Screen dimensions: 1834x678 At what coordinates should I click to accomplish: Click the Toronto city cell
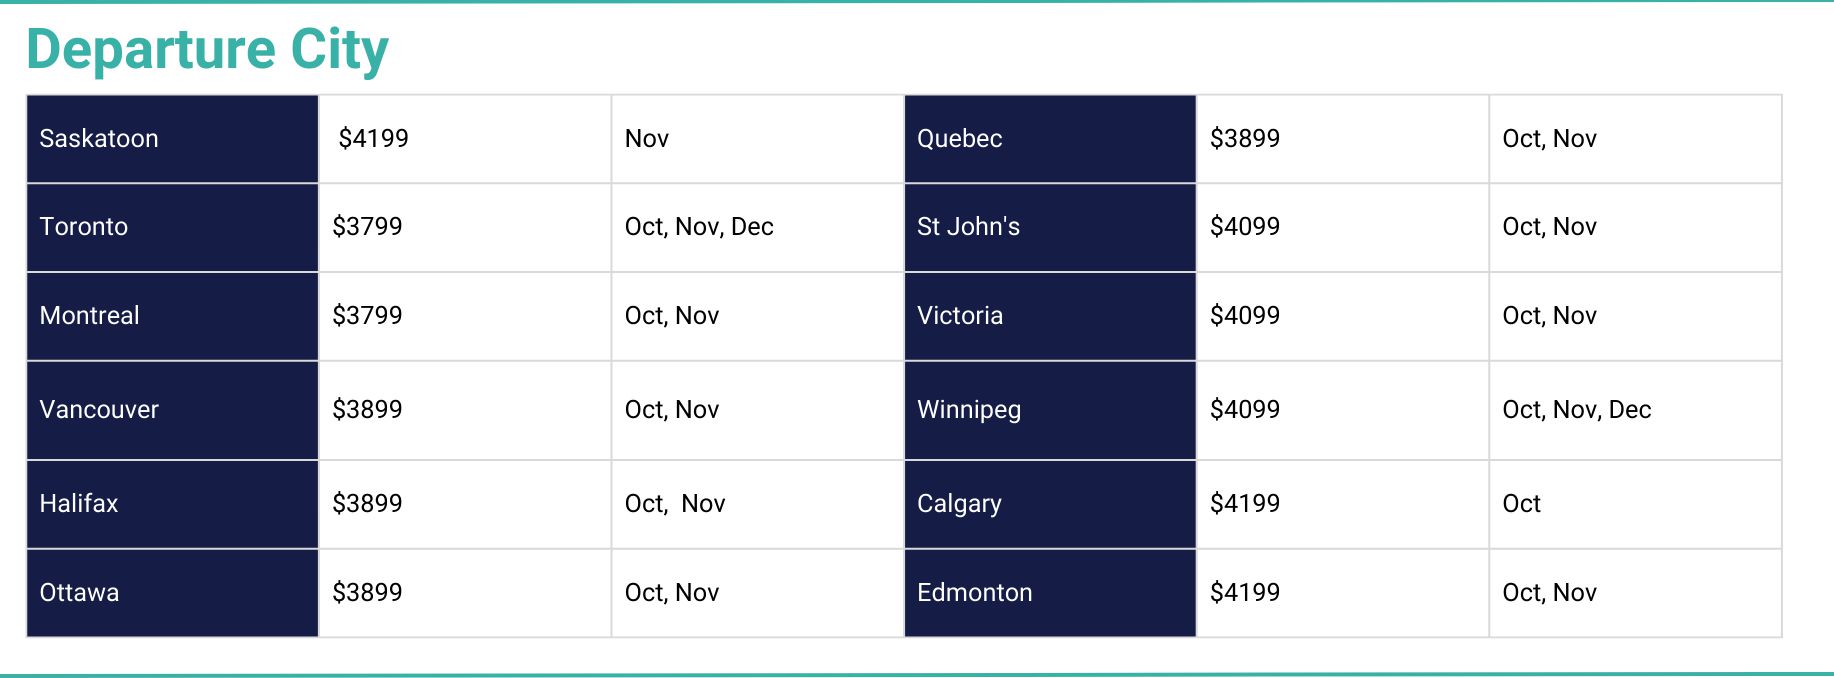click(172, 227)
